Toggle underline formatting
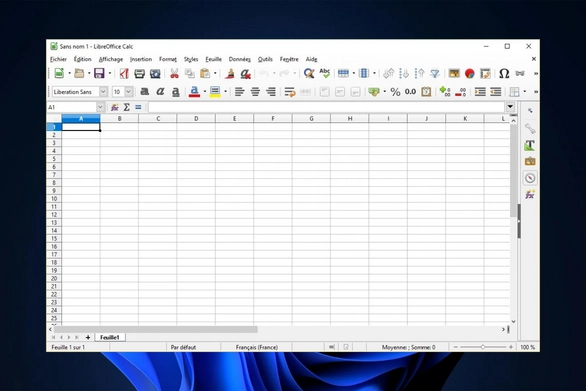 click(176, 92)
